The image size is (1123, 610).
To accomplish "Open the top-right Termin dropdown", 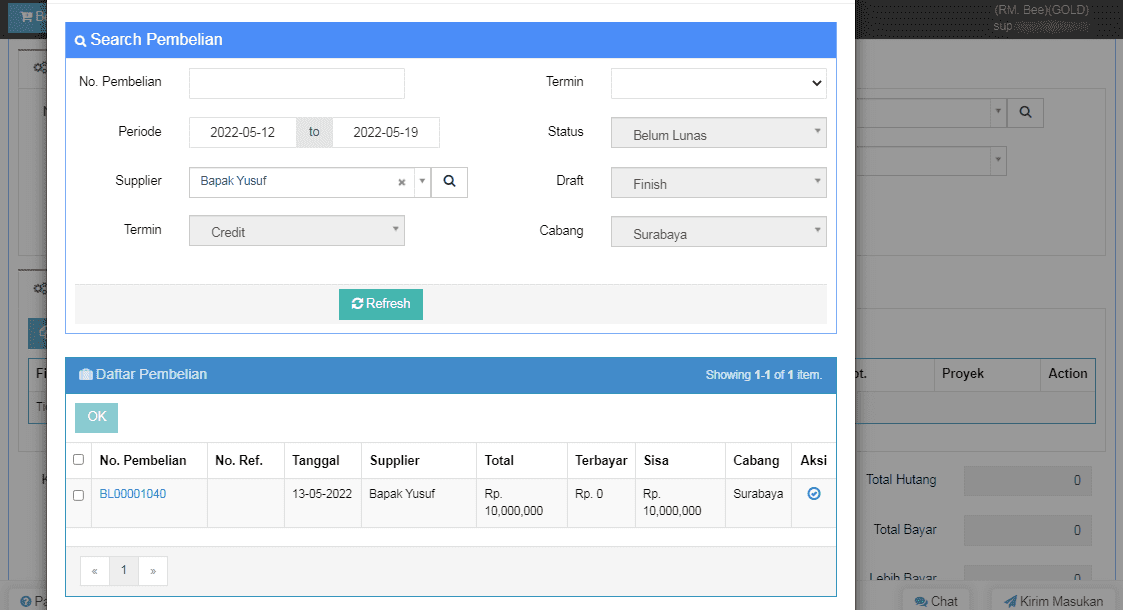I will tap(718, 83).
